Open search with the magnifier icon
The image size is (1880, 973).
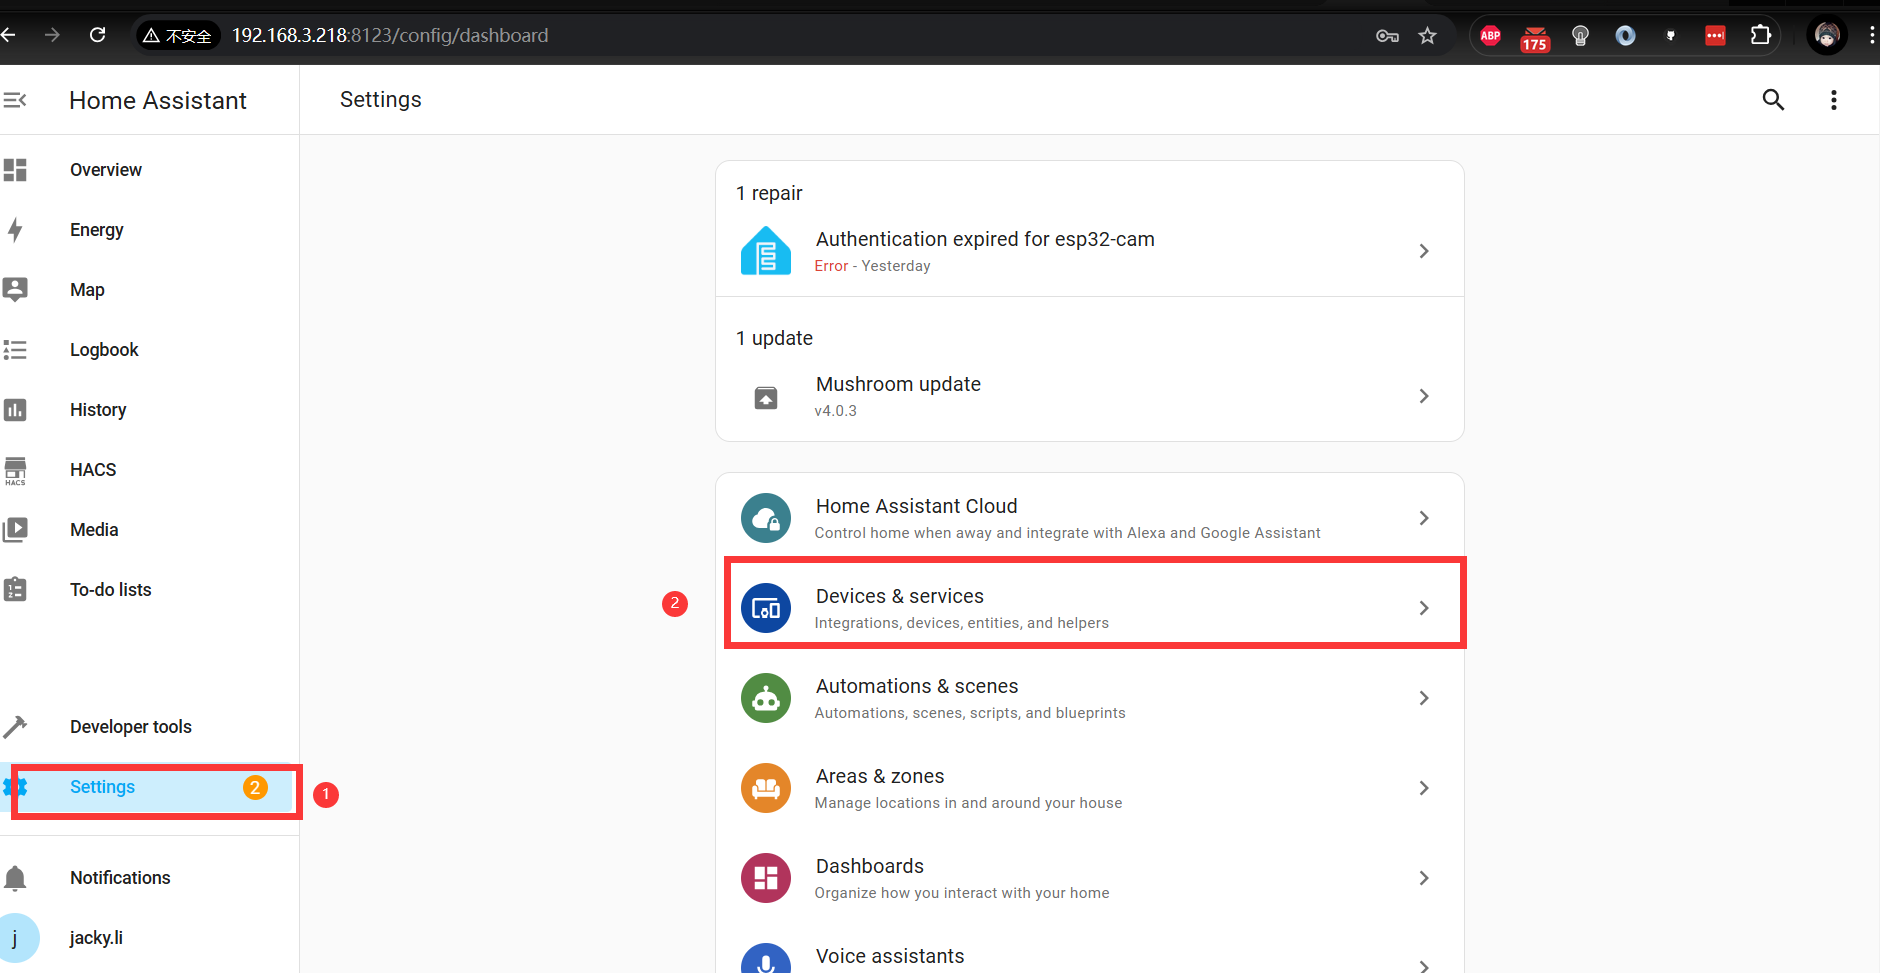[x=1773, y=100]
